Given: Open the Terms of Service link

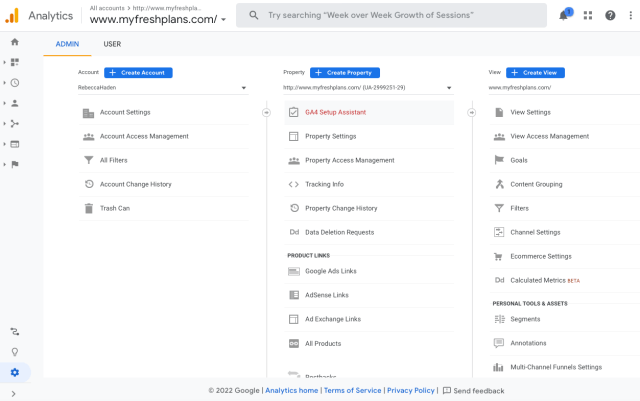Looking at the screenshot, I should coord(353,390).
